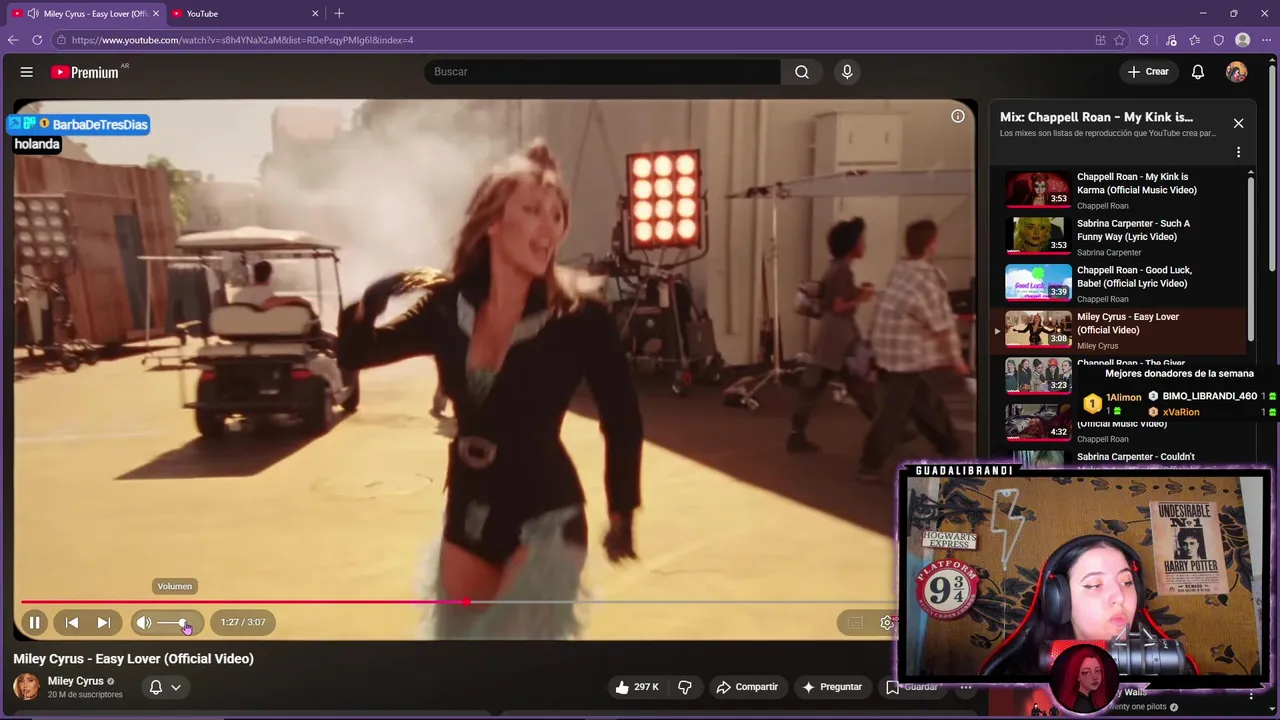This screenshot has height=720, width=1280.
Task: Open browser settings and more menu
Action: click(x=1266, y=40)
